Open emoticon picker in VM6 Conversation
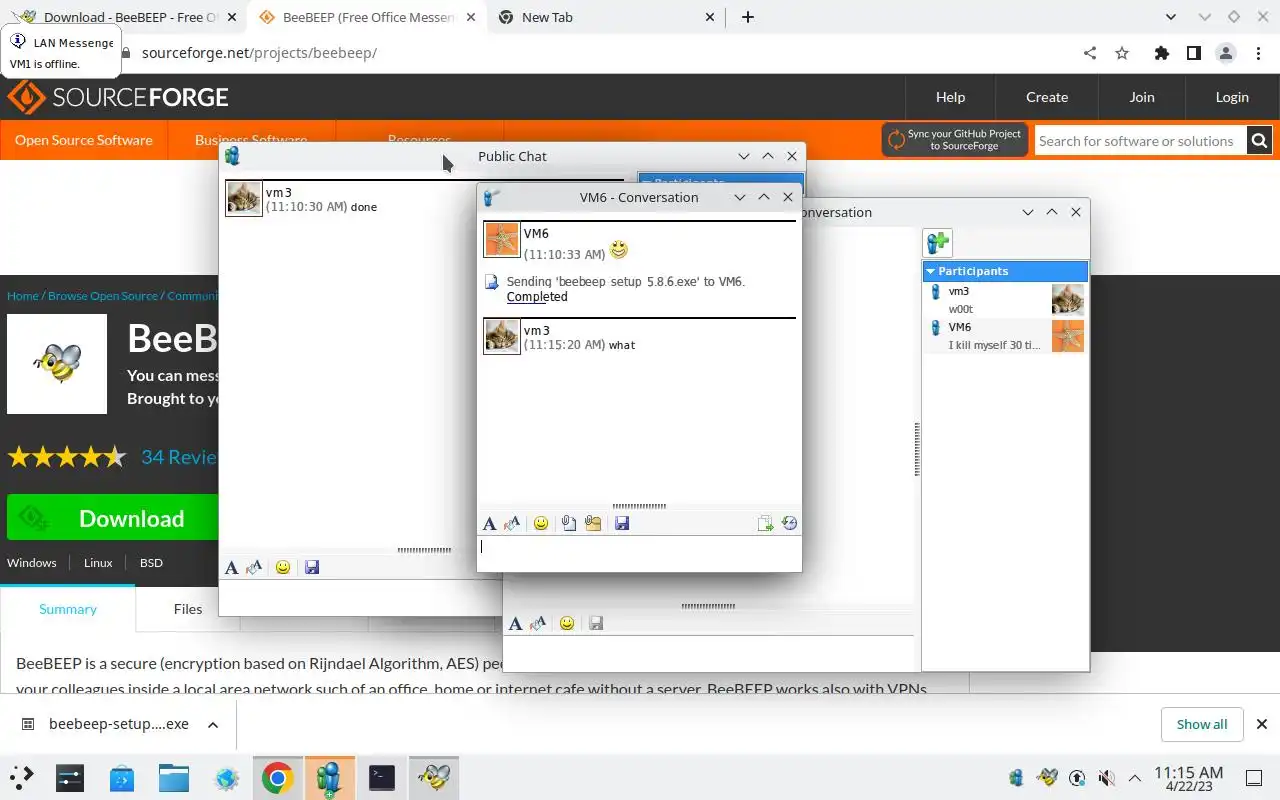The width and height of the screenshot is (1280, 800). [541, 523]
